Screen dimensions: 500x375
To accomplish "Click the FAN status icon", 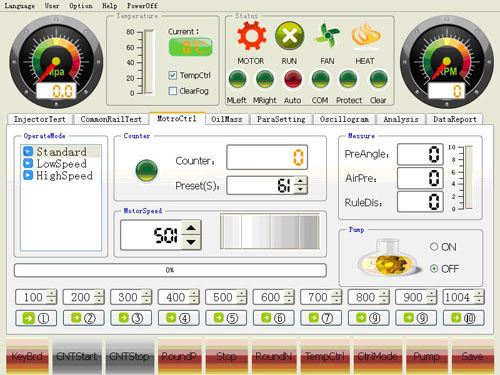I will tap(327, 35).
